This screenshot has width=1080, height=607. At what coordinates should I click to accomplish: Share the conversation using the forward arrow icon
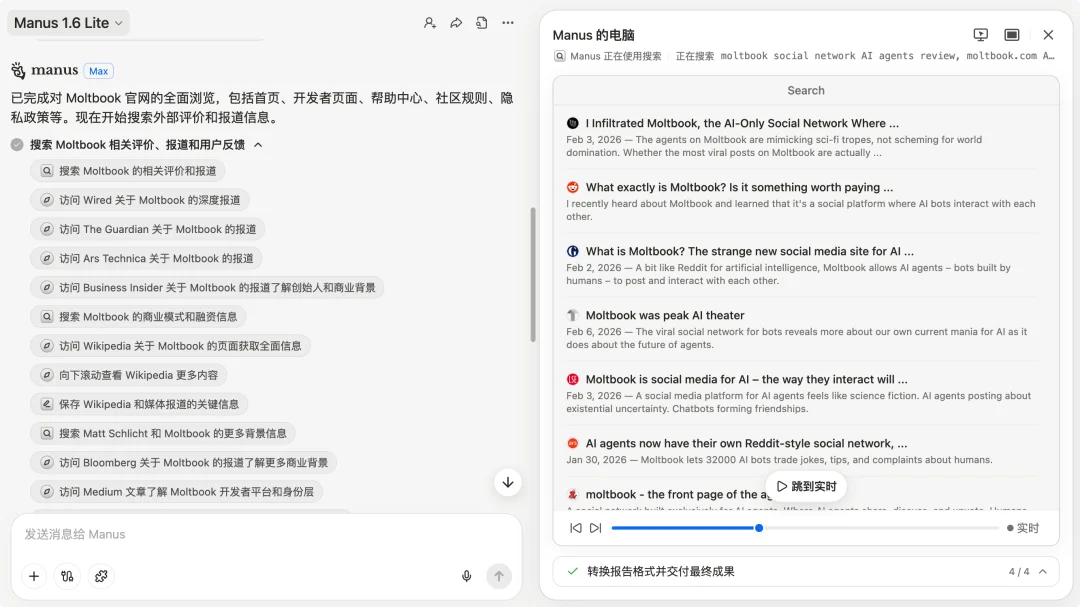click(456, 22)
